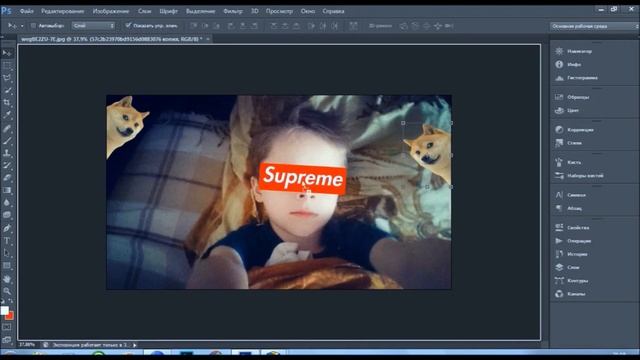This screenshot has height=360, width=640.
Task: Select the Hand tool
Action: 7,279
